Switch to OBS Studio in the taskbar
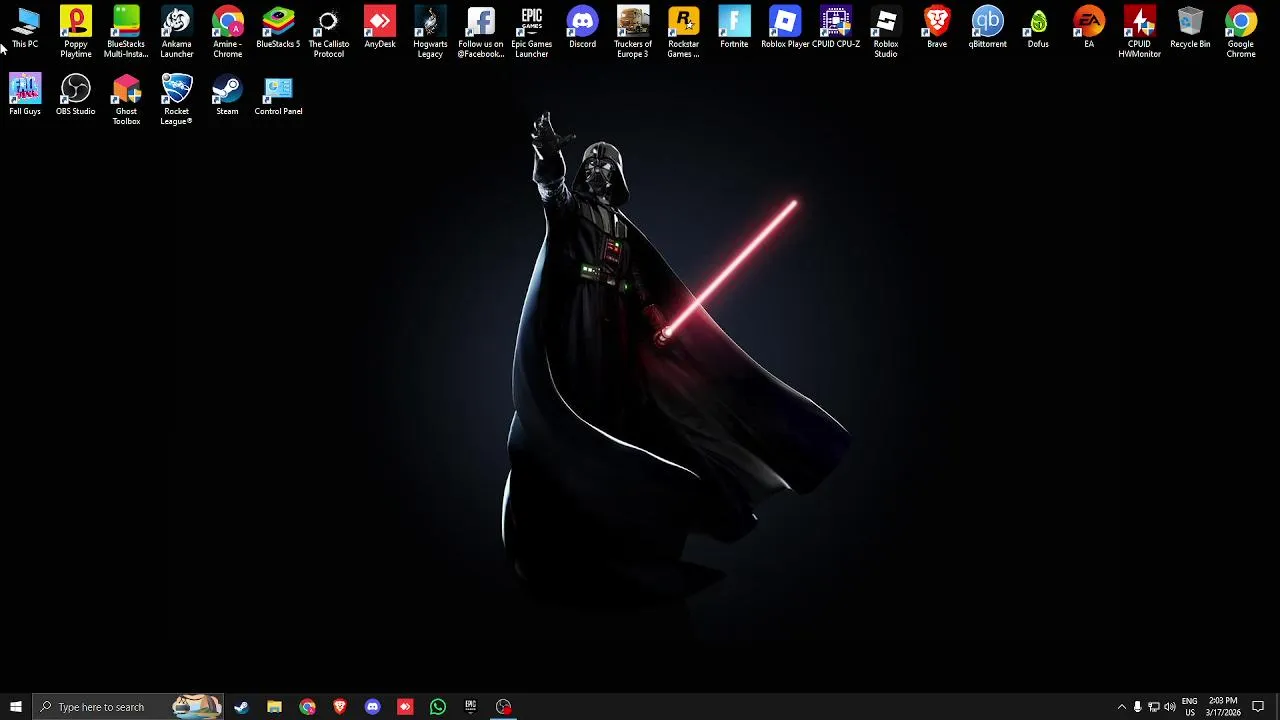1280x720 pixels. (x=504, y=707)
